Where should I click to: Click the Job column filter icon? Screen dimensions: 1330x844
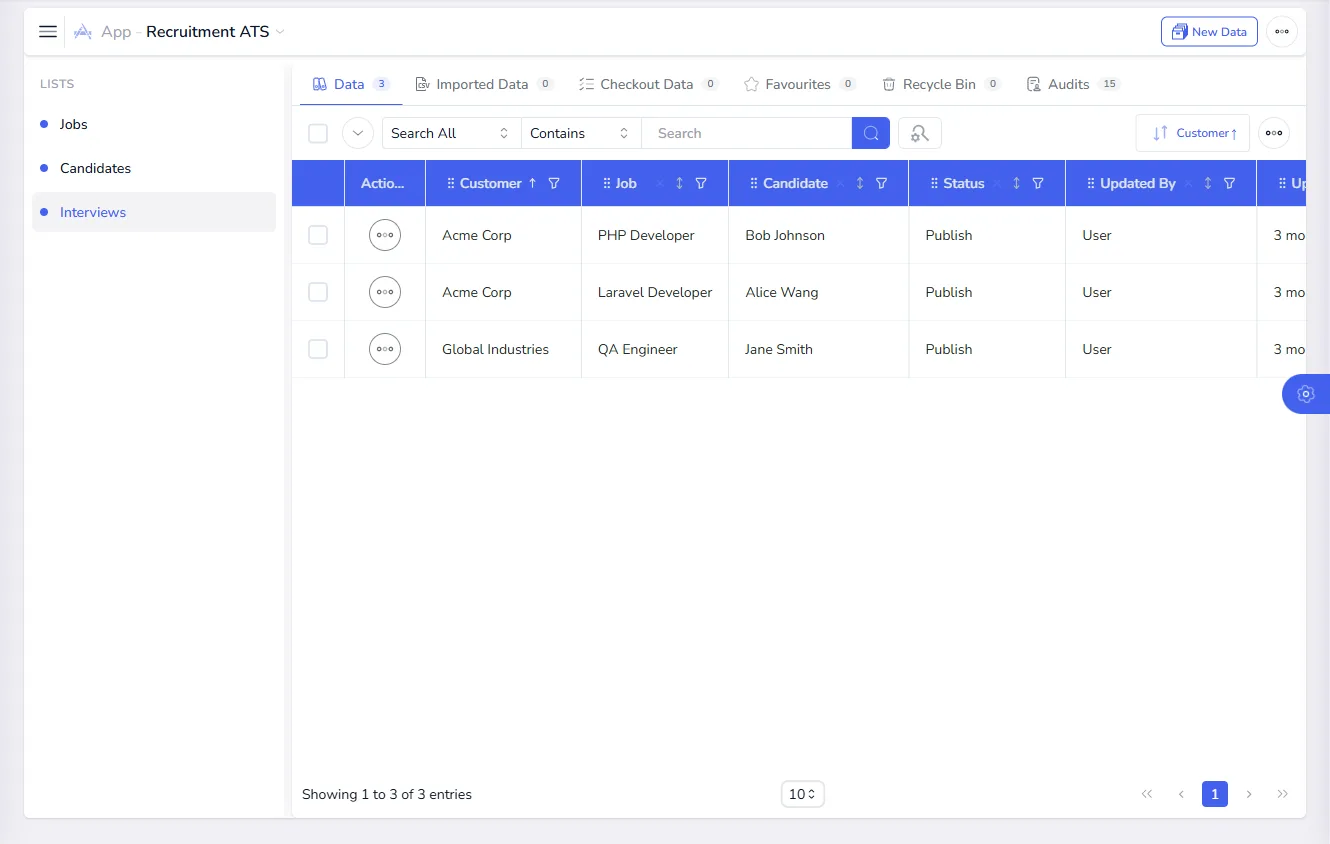701,183
